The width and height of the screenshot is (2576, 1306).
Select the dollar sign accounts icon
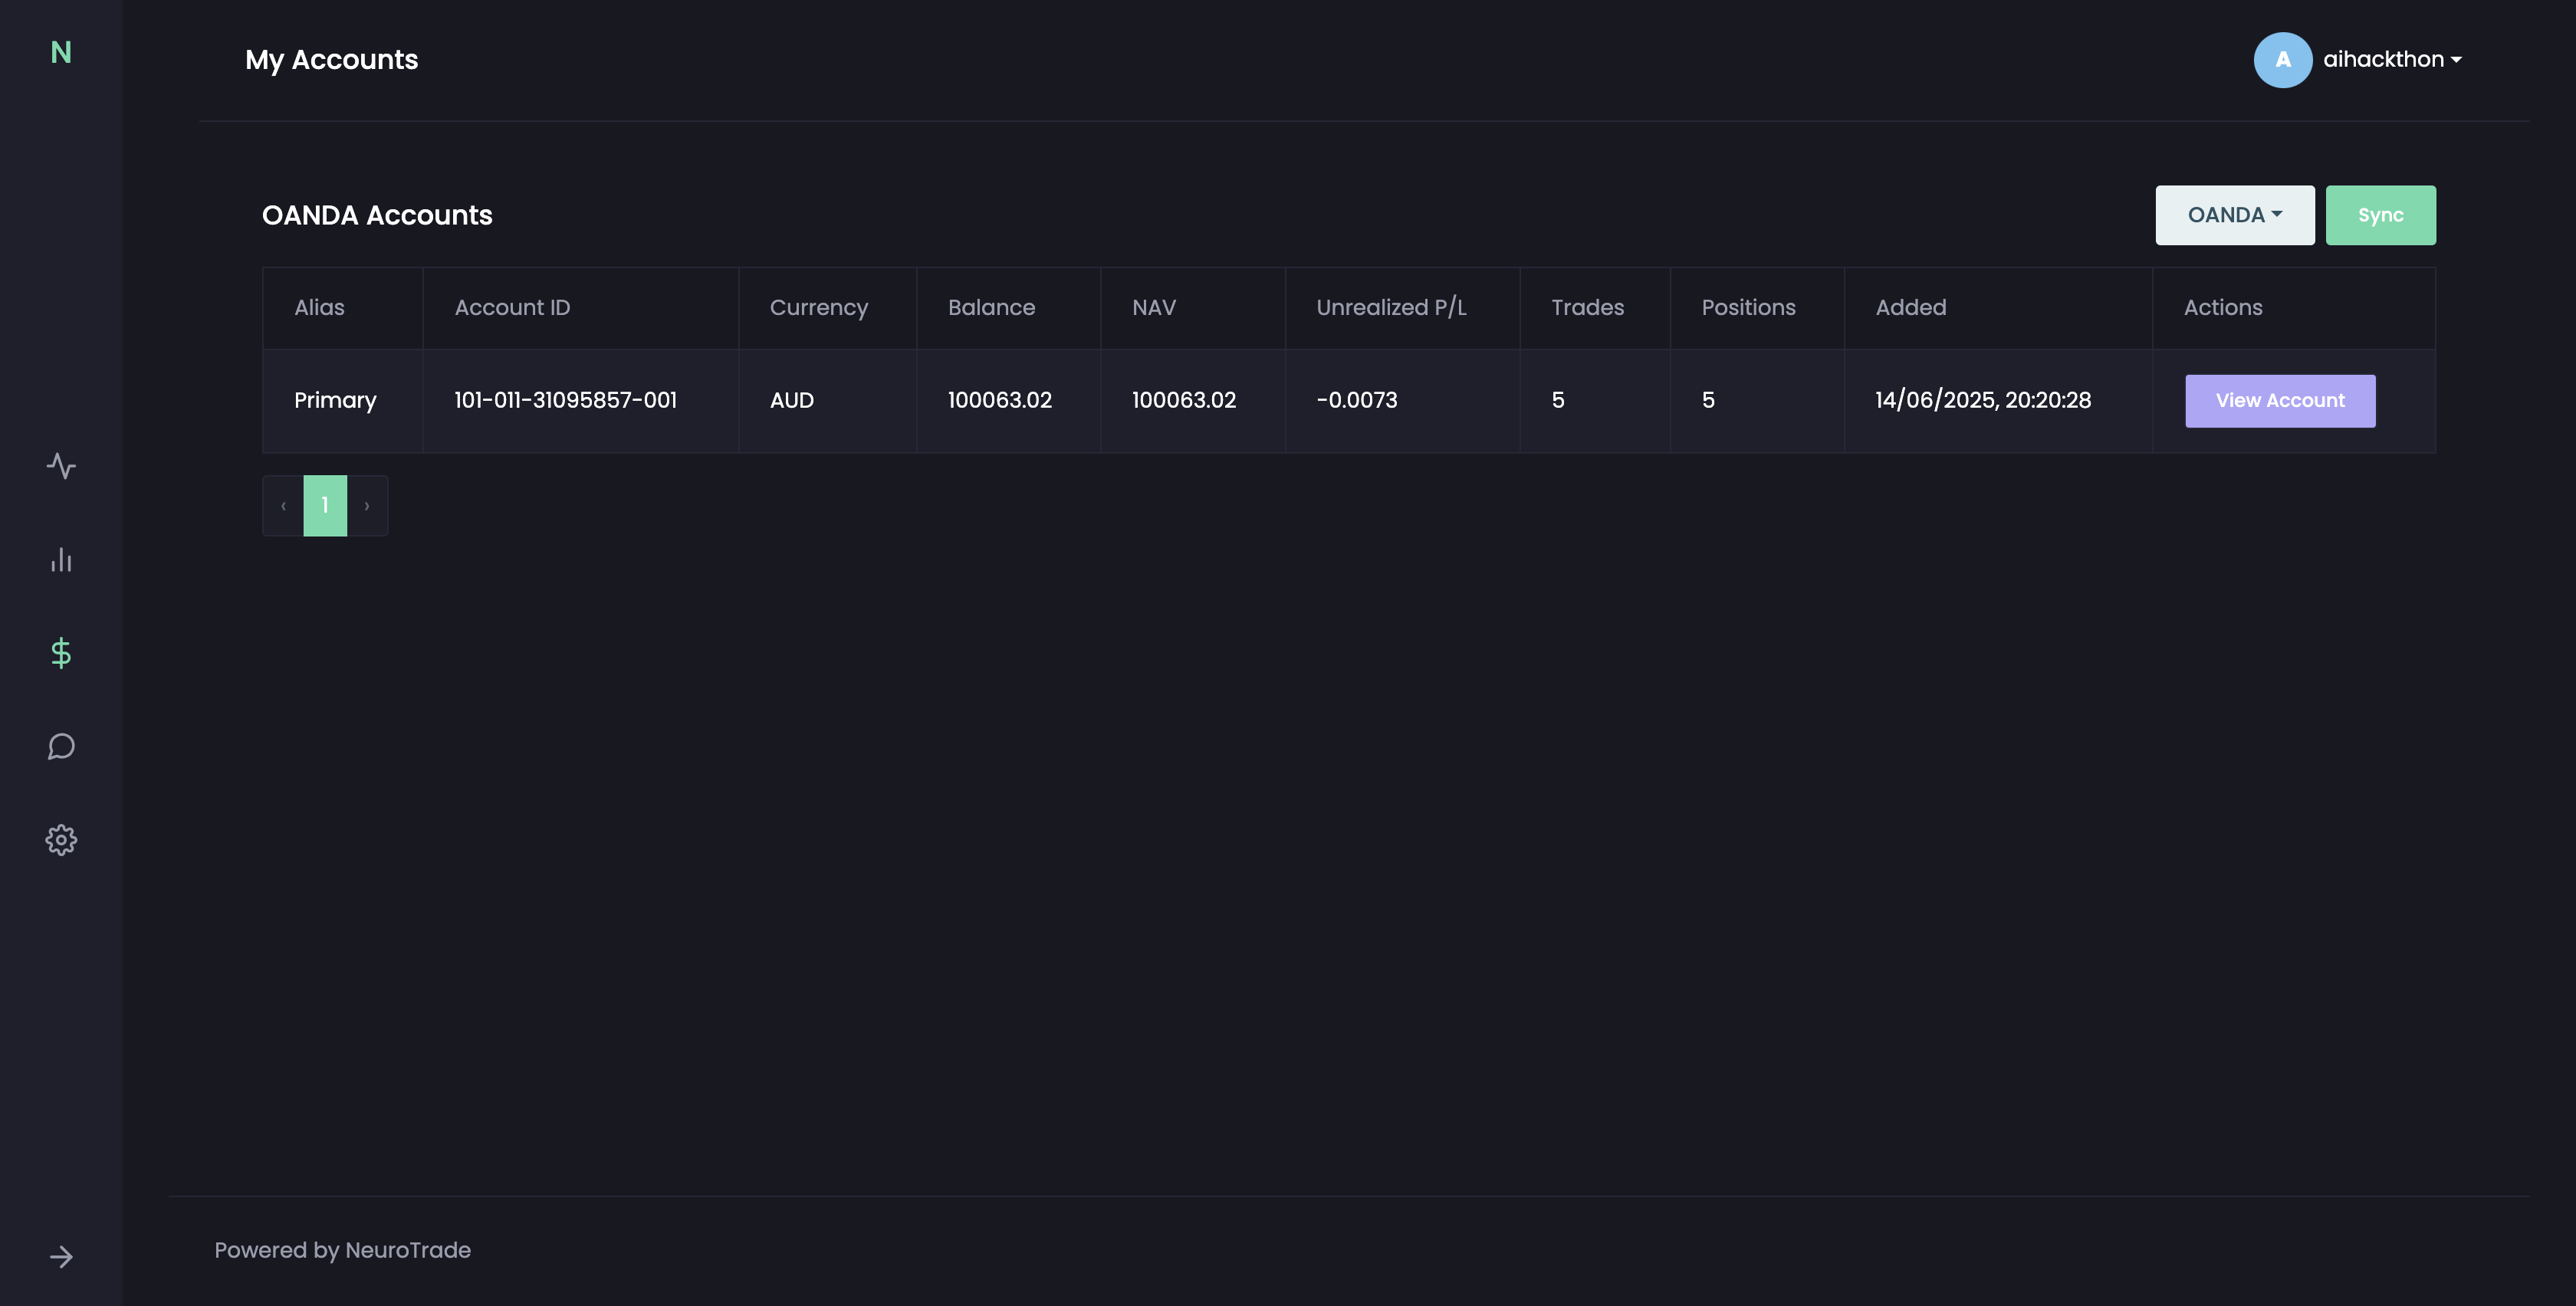(61, 653)
